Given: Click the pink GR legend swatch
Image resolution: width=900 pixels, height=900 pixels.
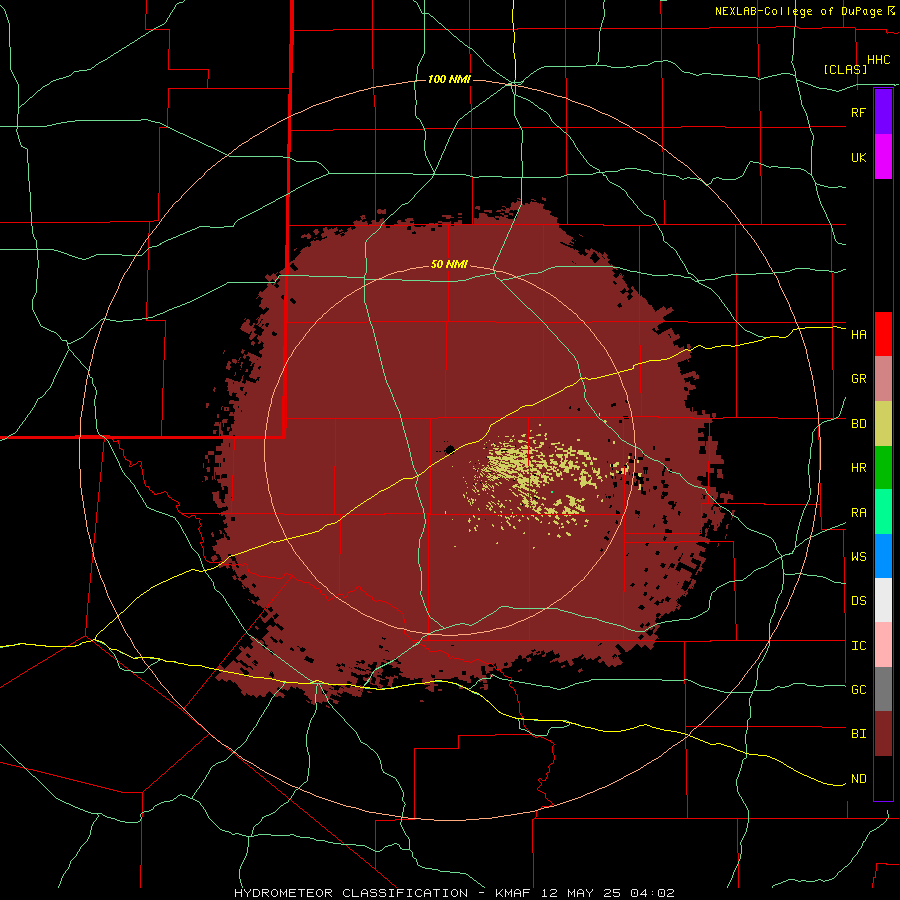Looking at the screenshot, I should coord(883,379).
